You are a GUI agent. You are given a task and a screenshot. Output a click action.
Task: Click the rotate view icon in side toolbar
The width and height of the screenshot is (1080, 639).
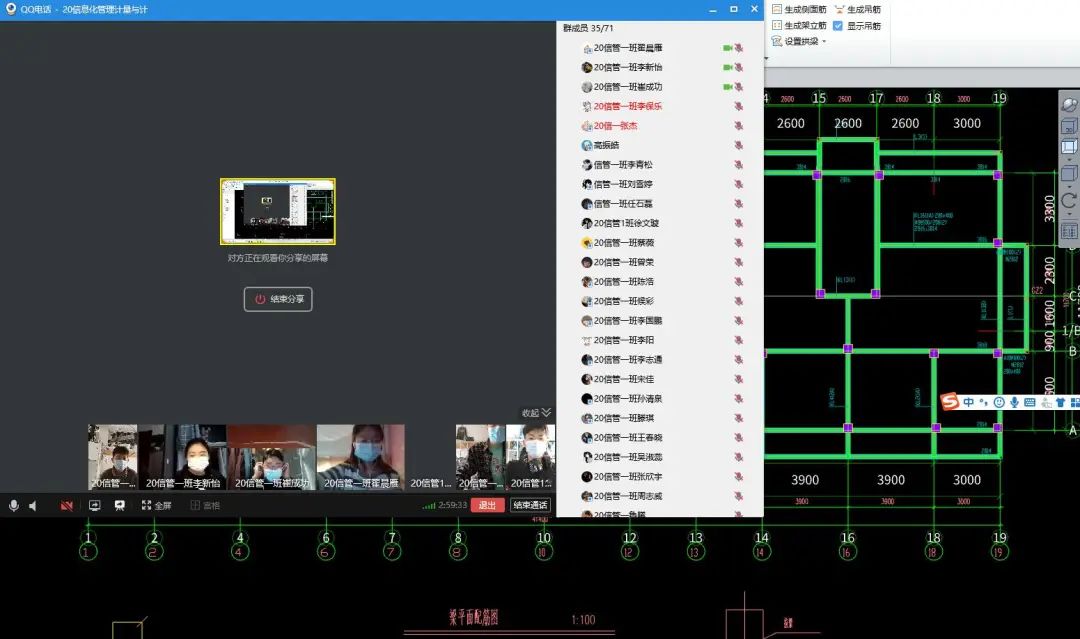point(1069,200)
